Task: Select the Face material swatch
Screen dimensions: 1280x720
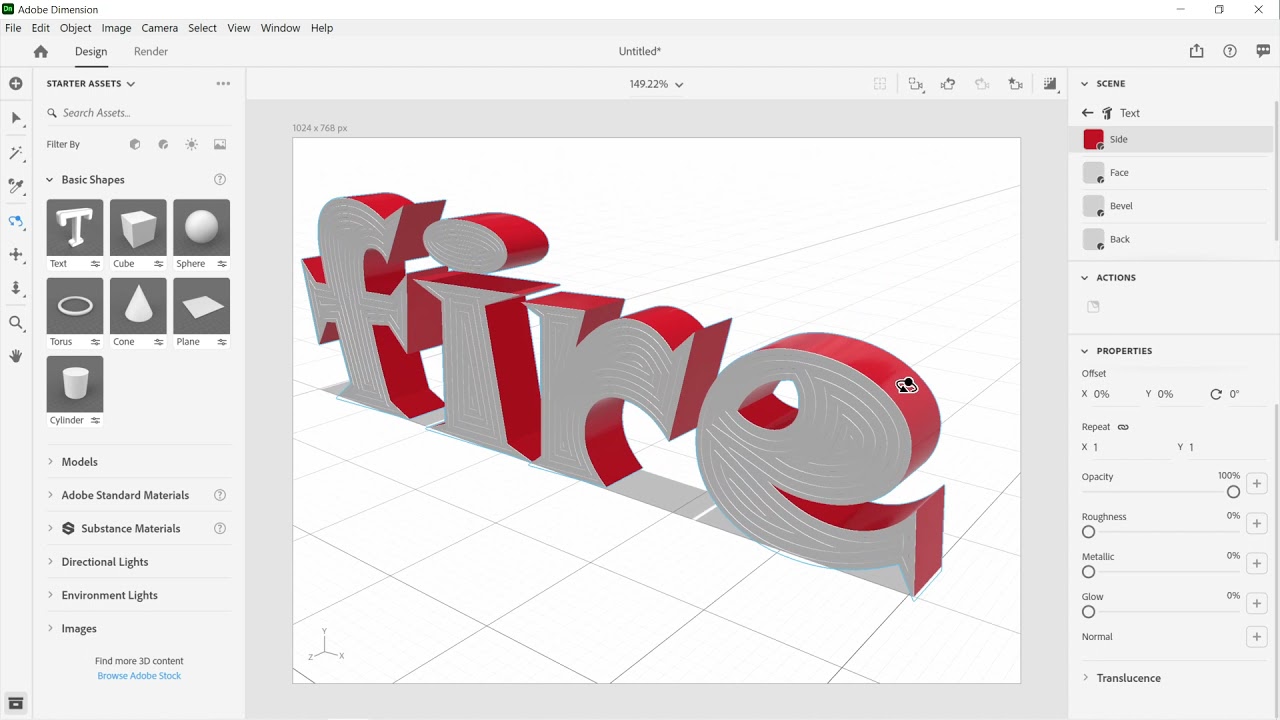Action: [x=1094, y=173]
